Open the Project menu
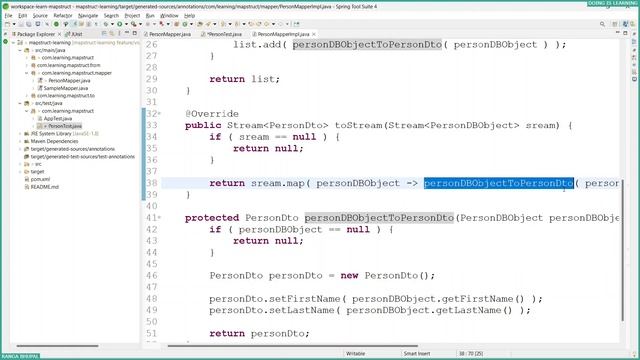This screenshot has height=360, width=640. click(x=132, y=16)
